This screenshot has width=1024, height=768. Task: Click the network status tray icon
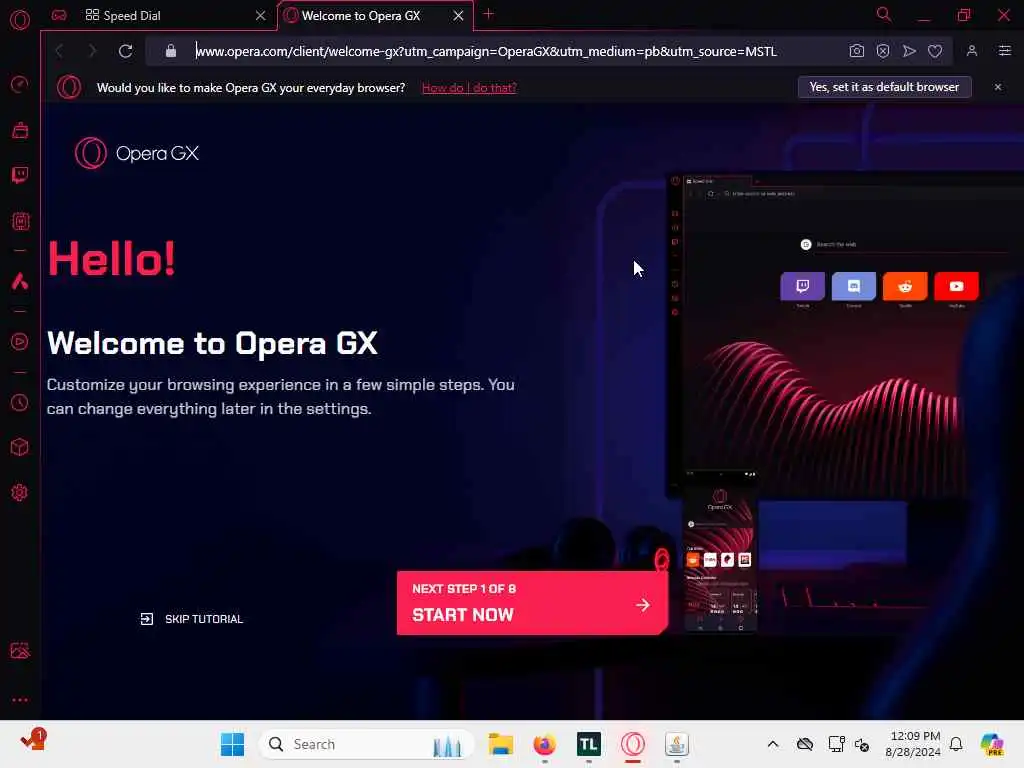(836, 744)
